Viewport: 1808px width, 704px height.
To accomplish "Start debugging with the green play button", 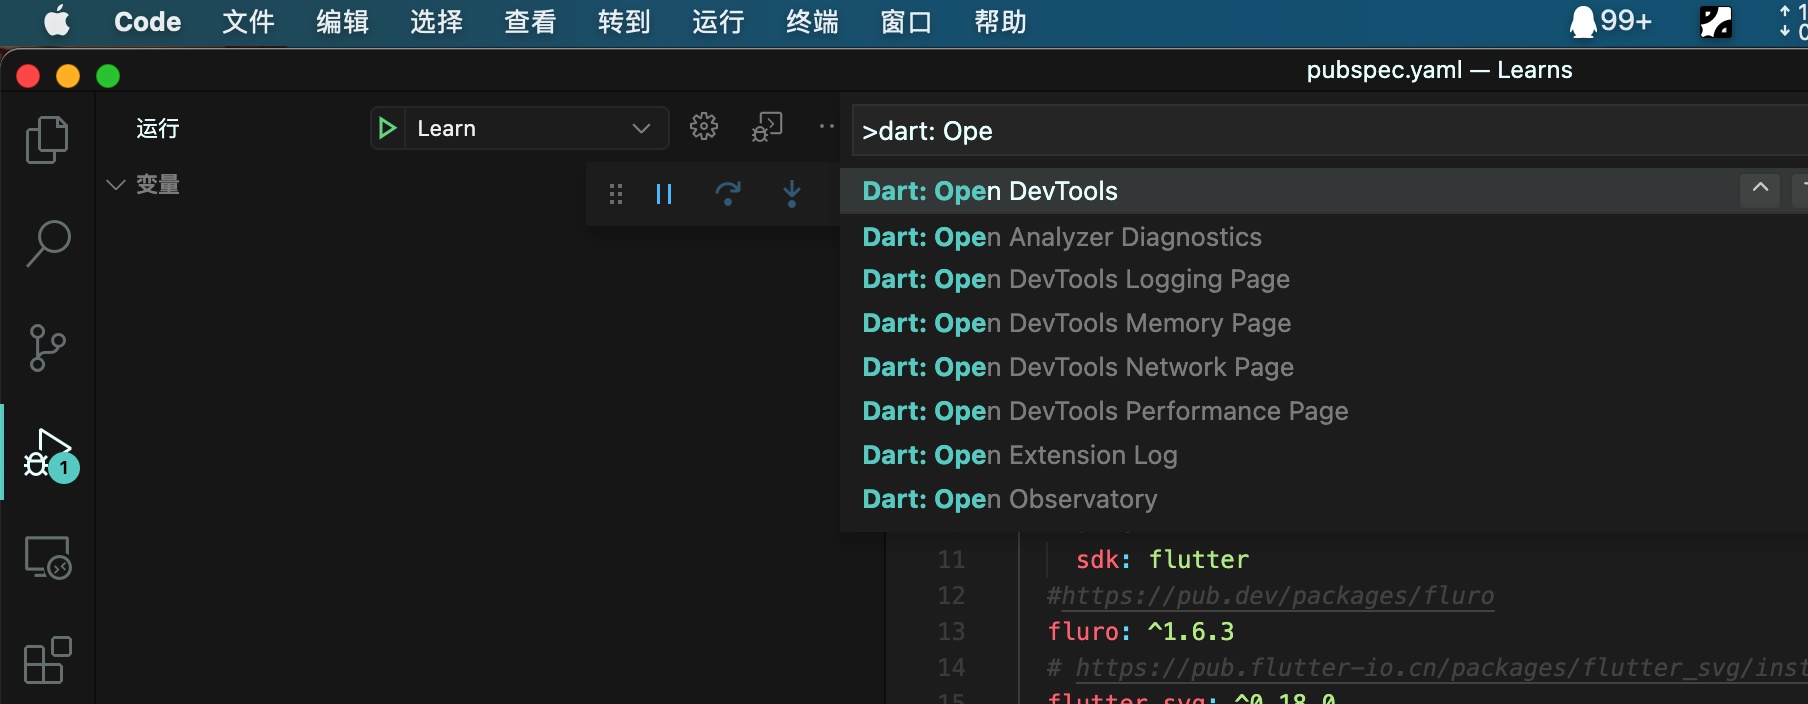I will (387, 128).
